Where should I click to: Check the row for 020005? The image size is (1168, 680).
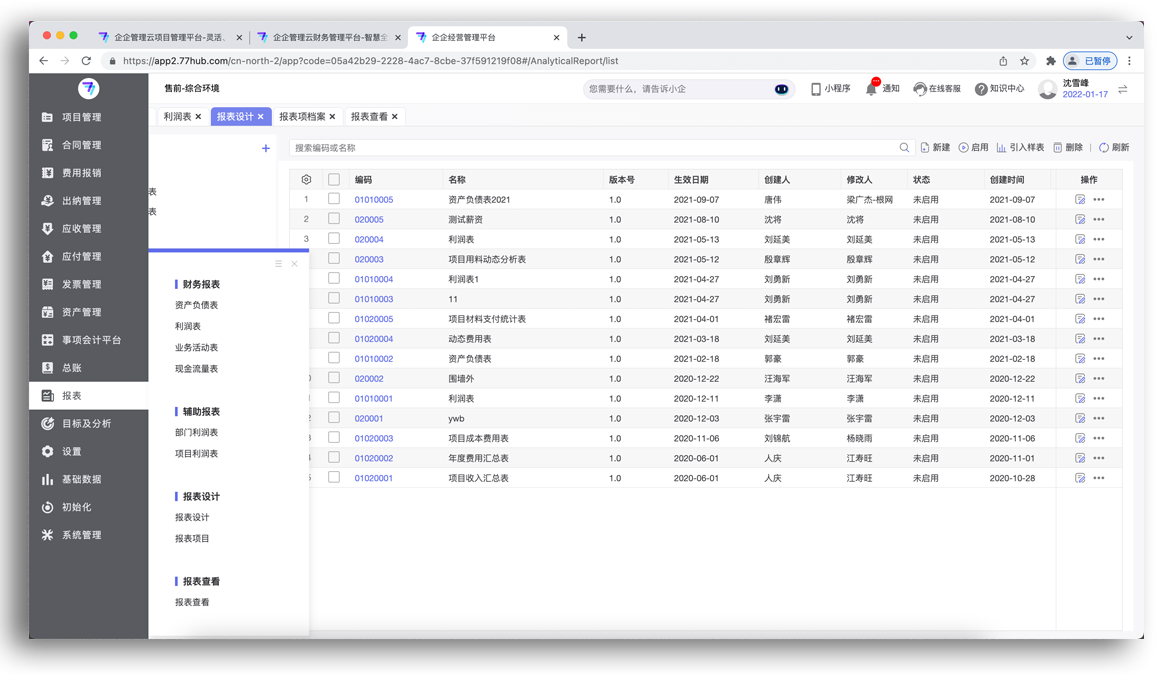(x=334, y=219)
